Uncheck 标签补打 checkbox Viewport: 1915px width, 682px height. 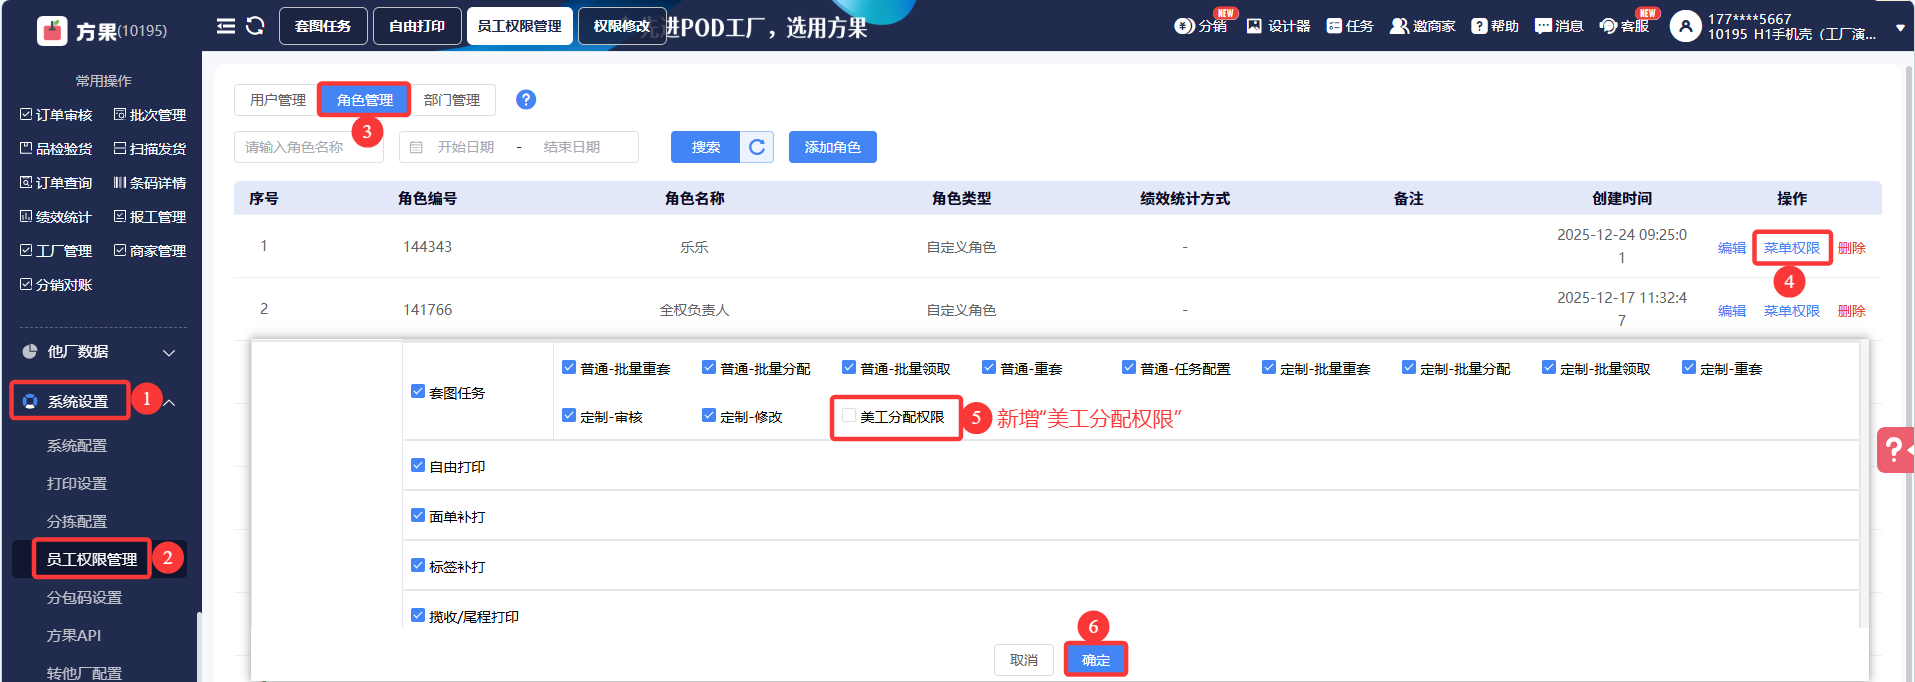coord(418,566)
